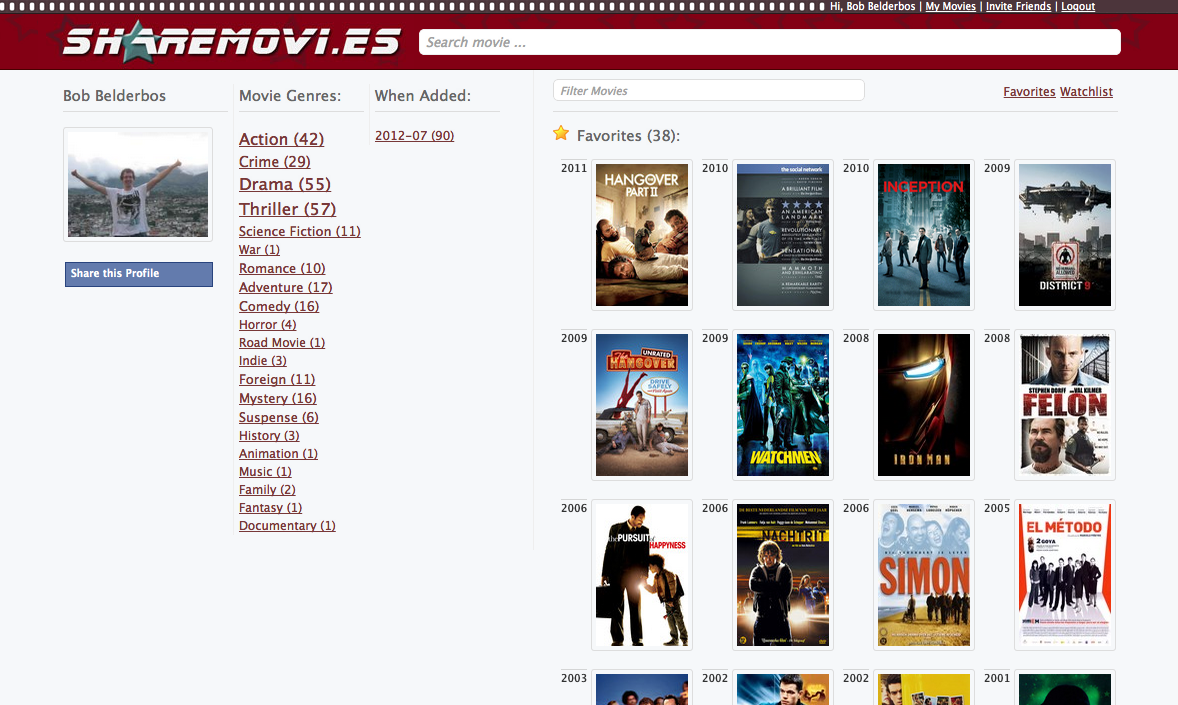Screen dimensions: 1178x705
Task: Click the Favorites (38) heading text
Action: point(628,136)
